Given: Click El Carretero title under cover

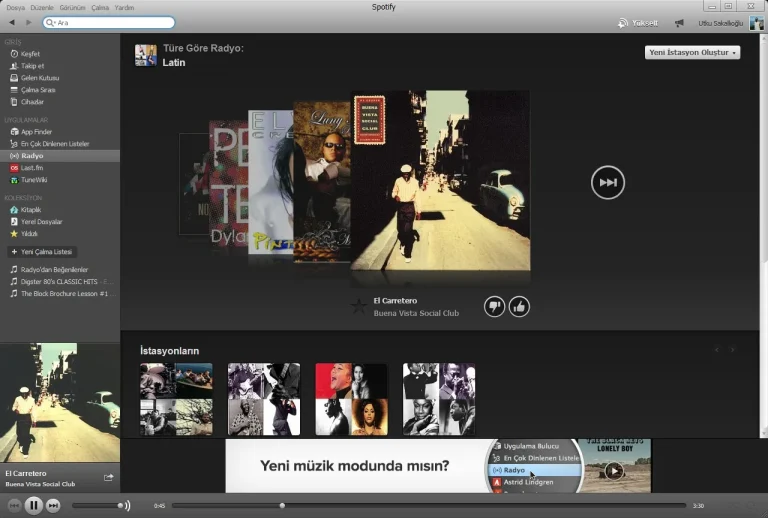Looking at the screenshot, I should point(395,301).
